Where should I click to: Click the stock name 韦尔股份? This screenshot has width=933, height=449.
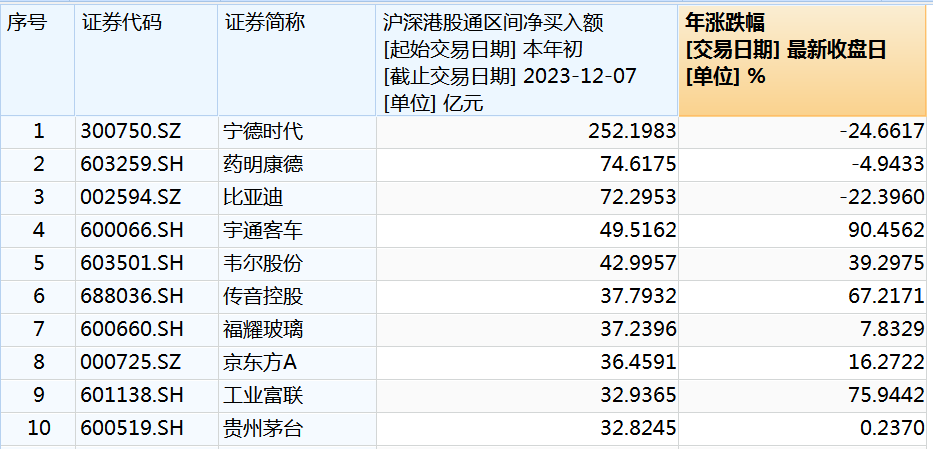point(263,263)
